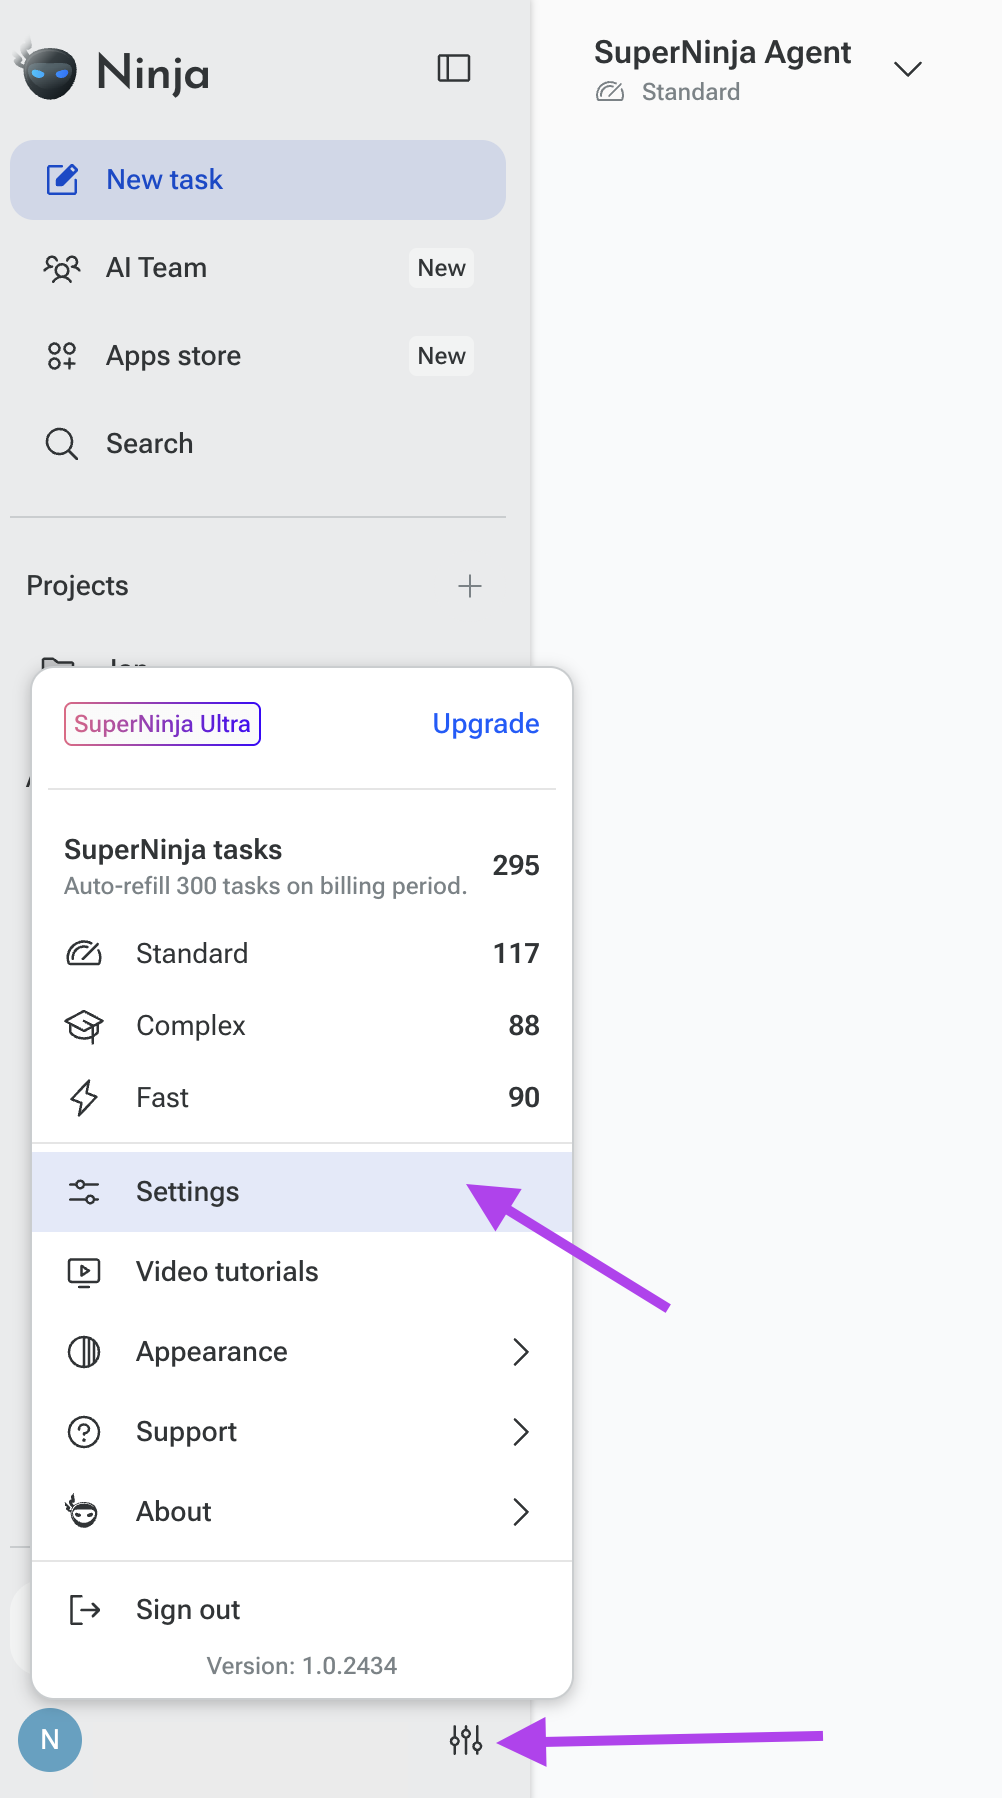The image size is (1002, 1798).
Task: Open the bottom sliders settings icon
Action: (x=466, y=1740)
